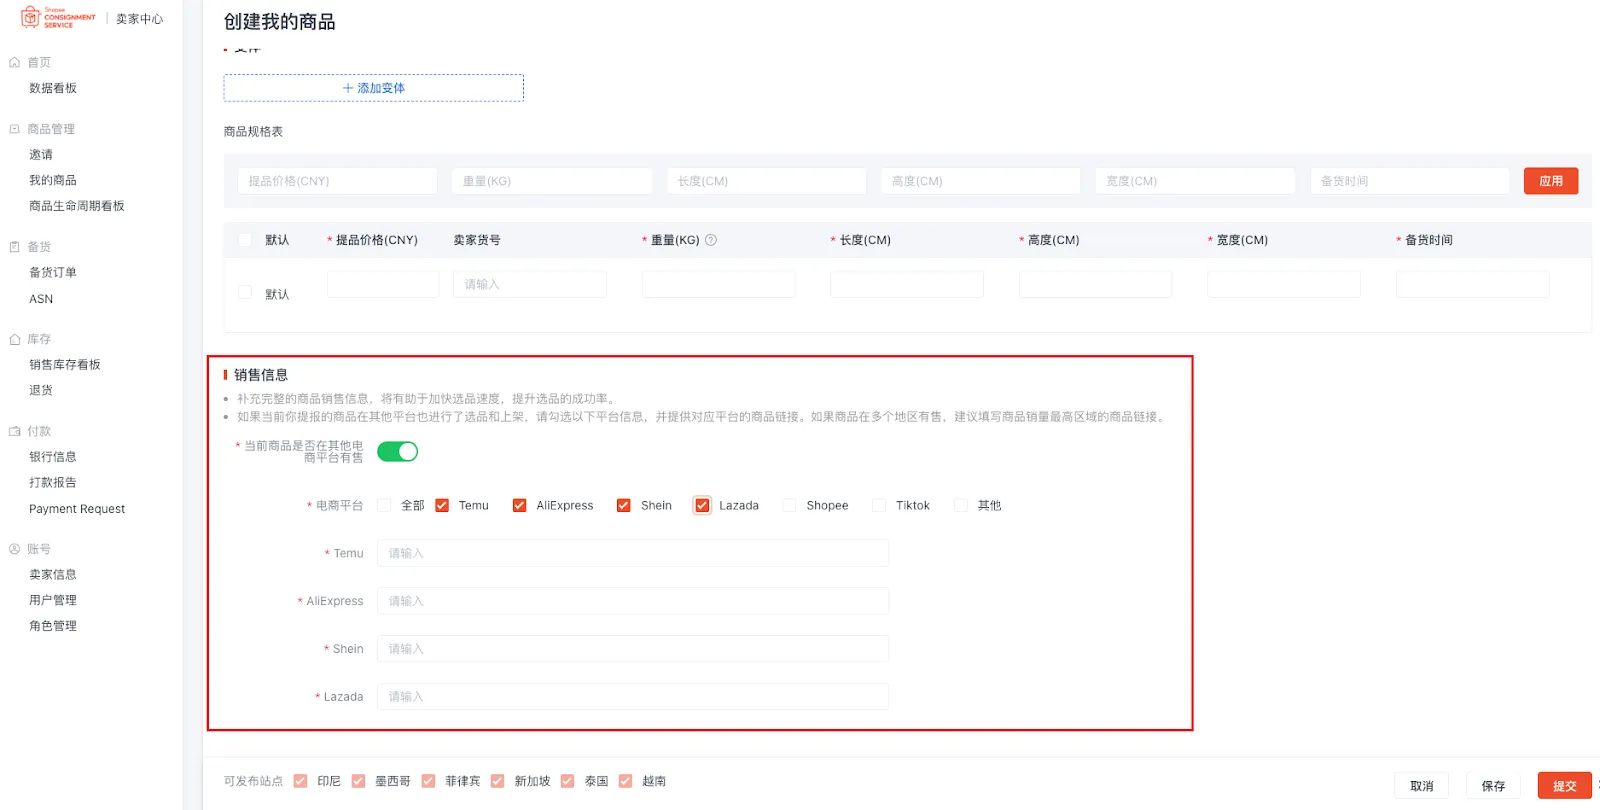Toggle the 默认 checkbox in table header
1600x810 pixels.
[x=245, y=240]
